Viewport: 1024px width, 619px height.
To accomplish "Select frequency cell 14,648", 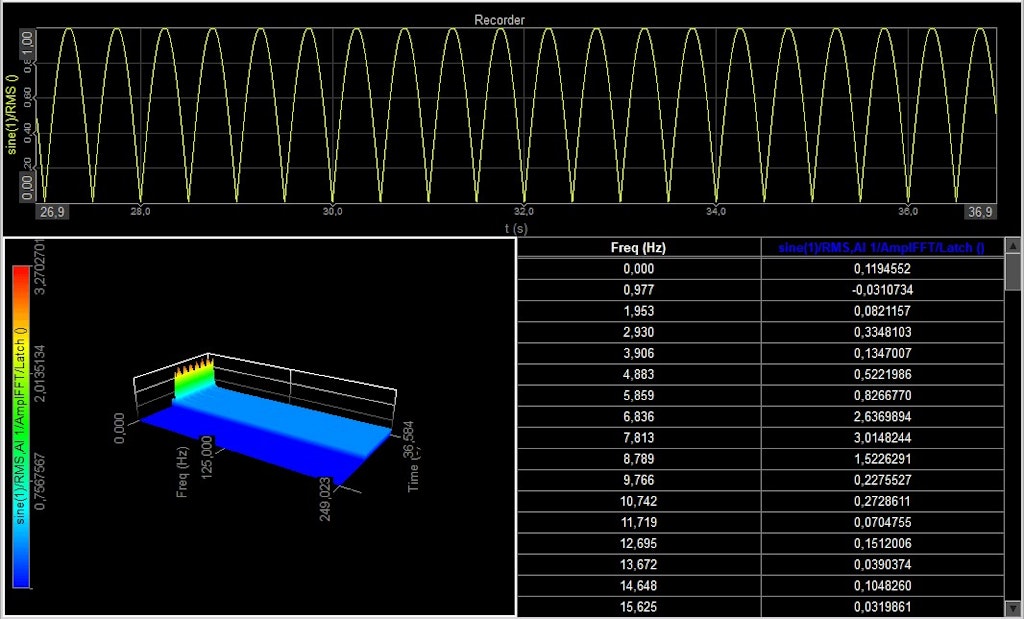I will [639, 586].
